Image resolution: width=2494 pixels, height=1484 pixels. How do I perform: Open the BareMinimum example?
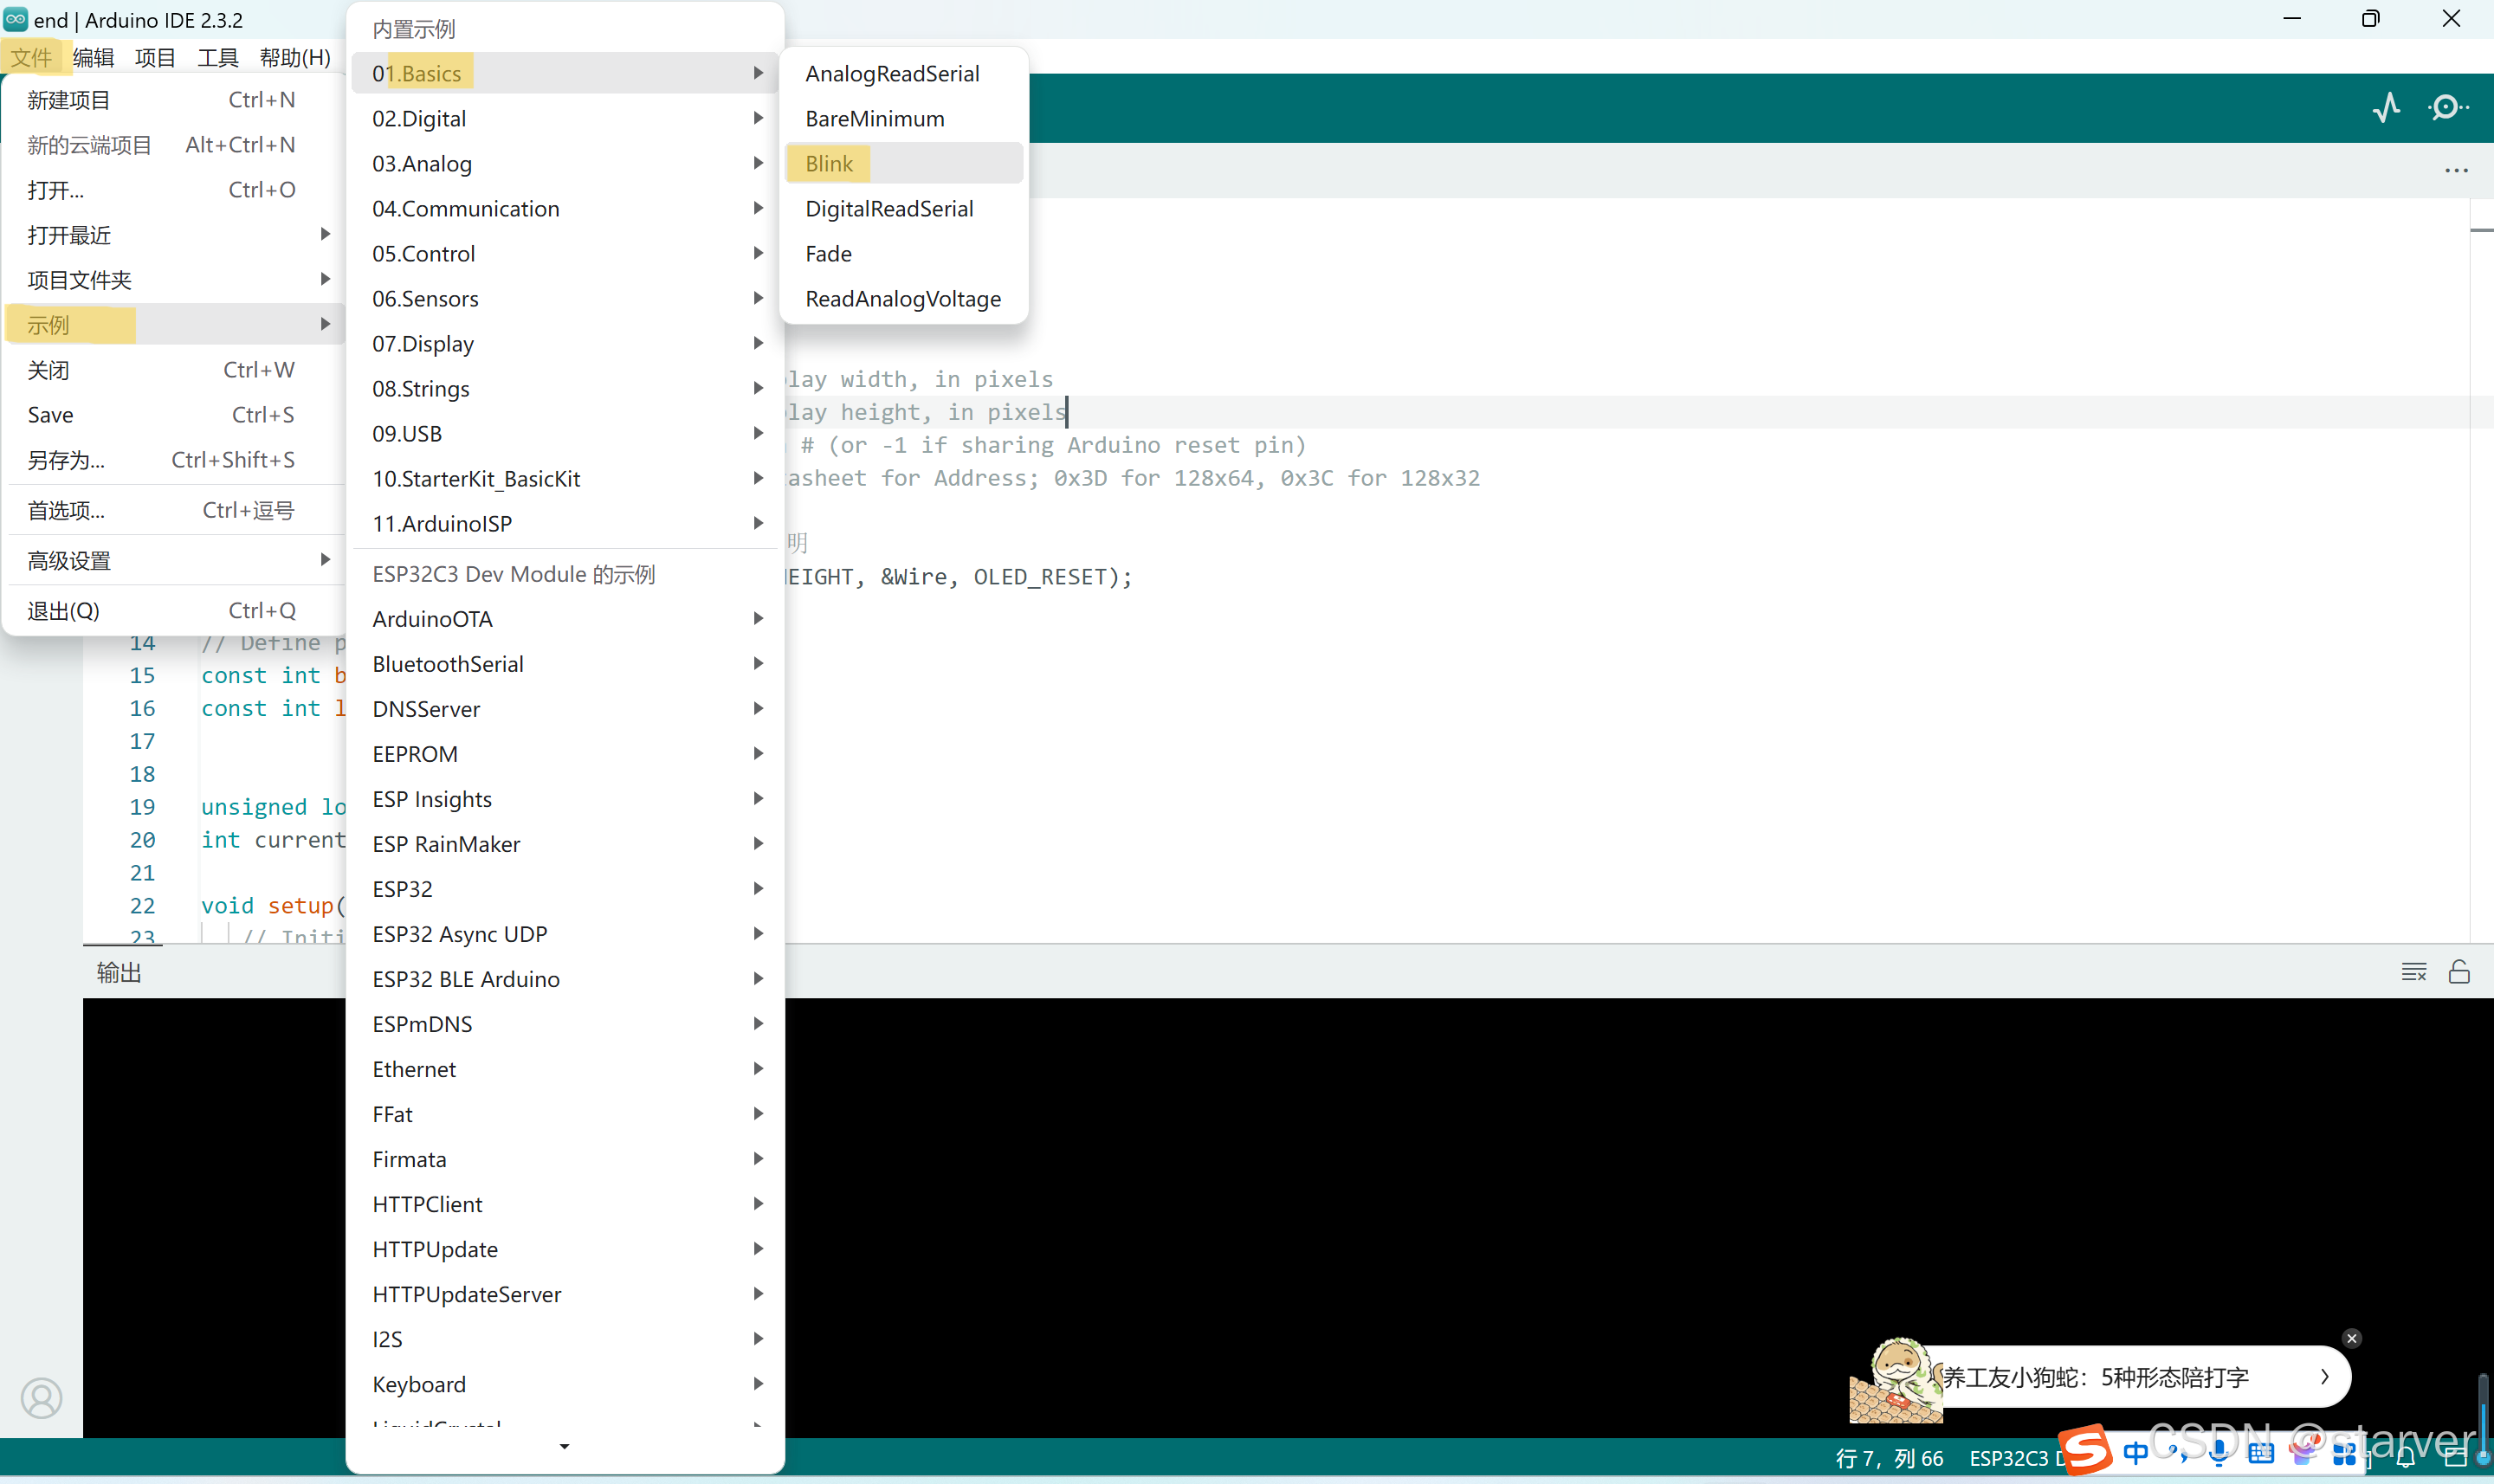pos(904,118)
